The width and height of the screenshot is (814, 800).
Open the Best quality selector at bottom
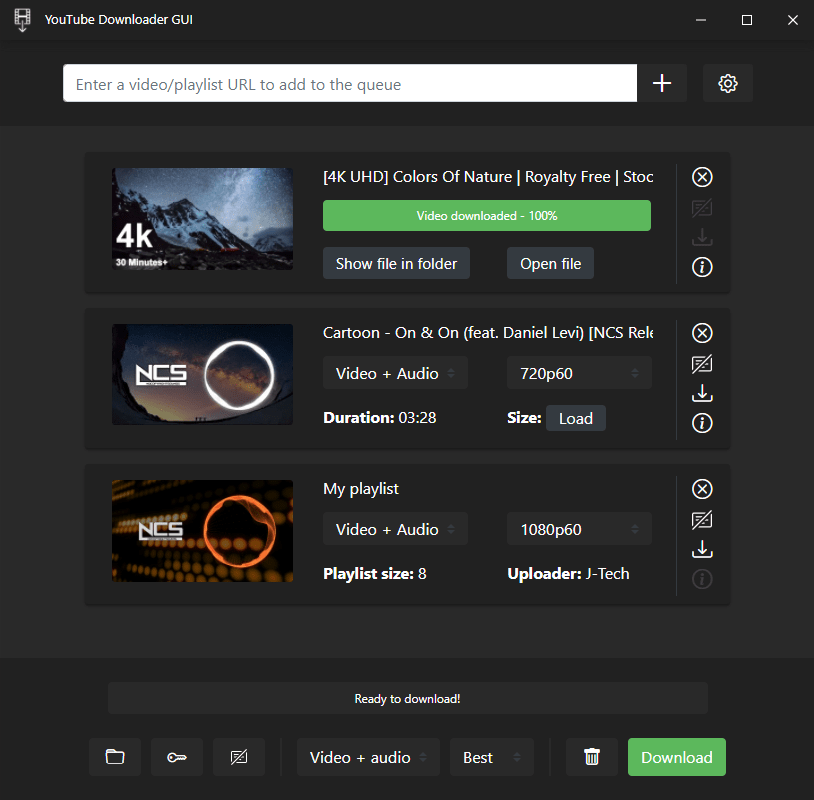tap(491, 757)
